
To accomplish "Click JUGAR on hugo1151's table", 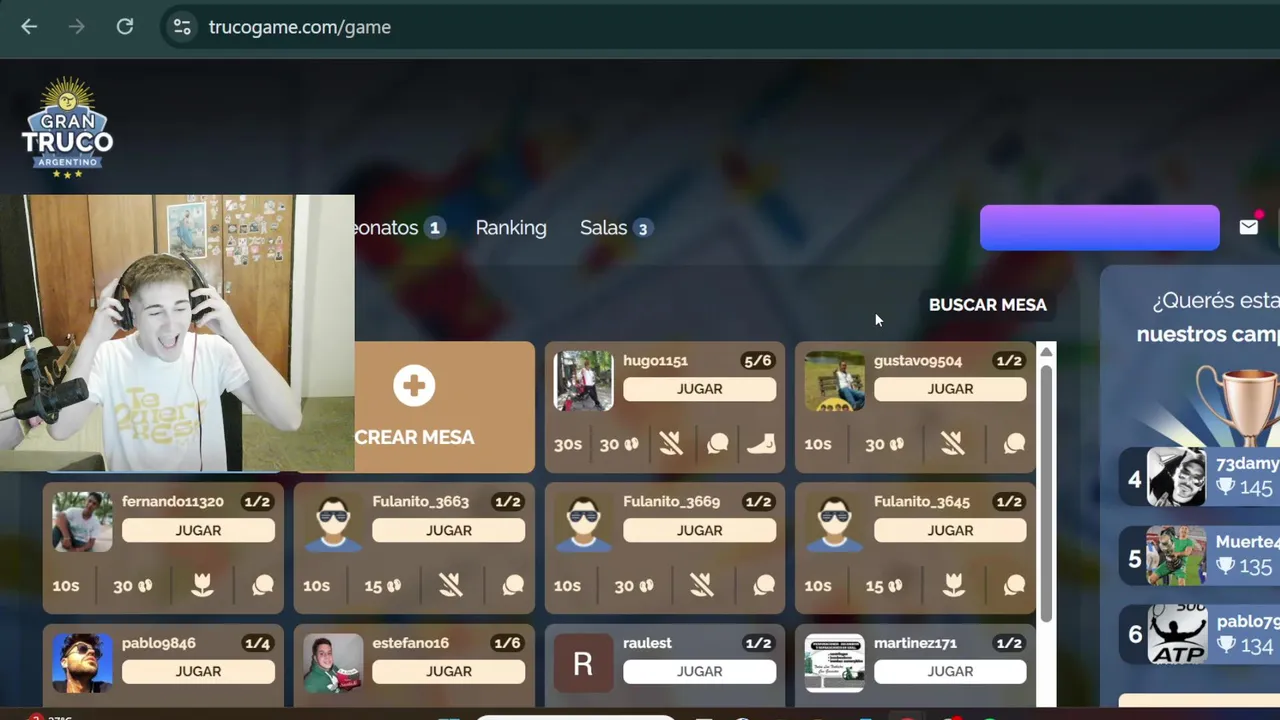I will click(699, 389).
